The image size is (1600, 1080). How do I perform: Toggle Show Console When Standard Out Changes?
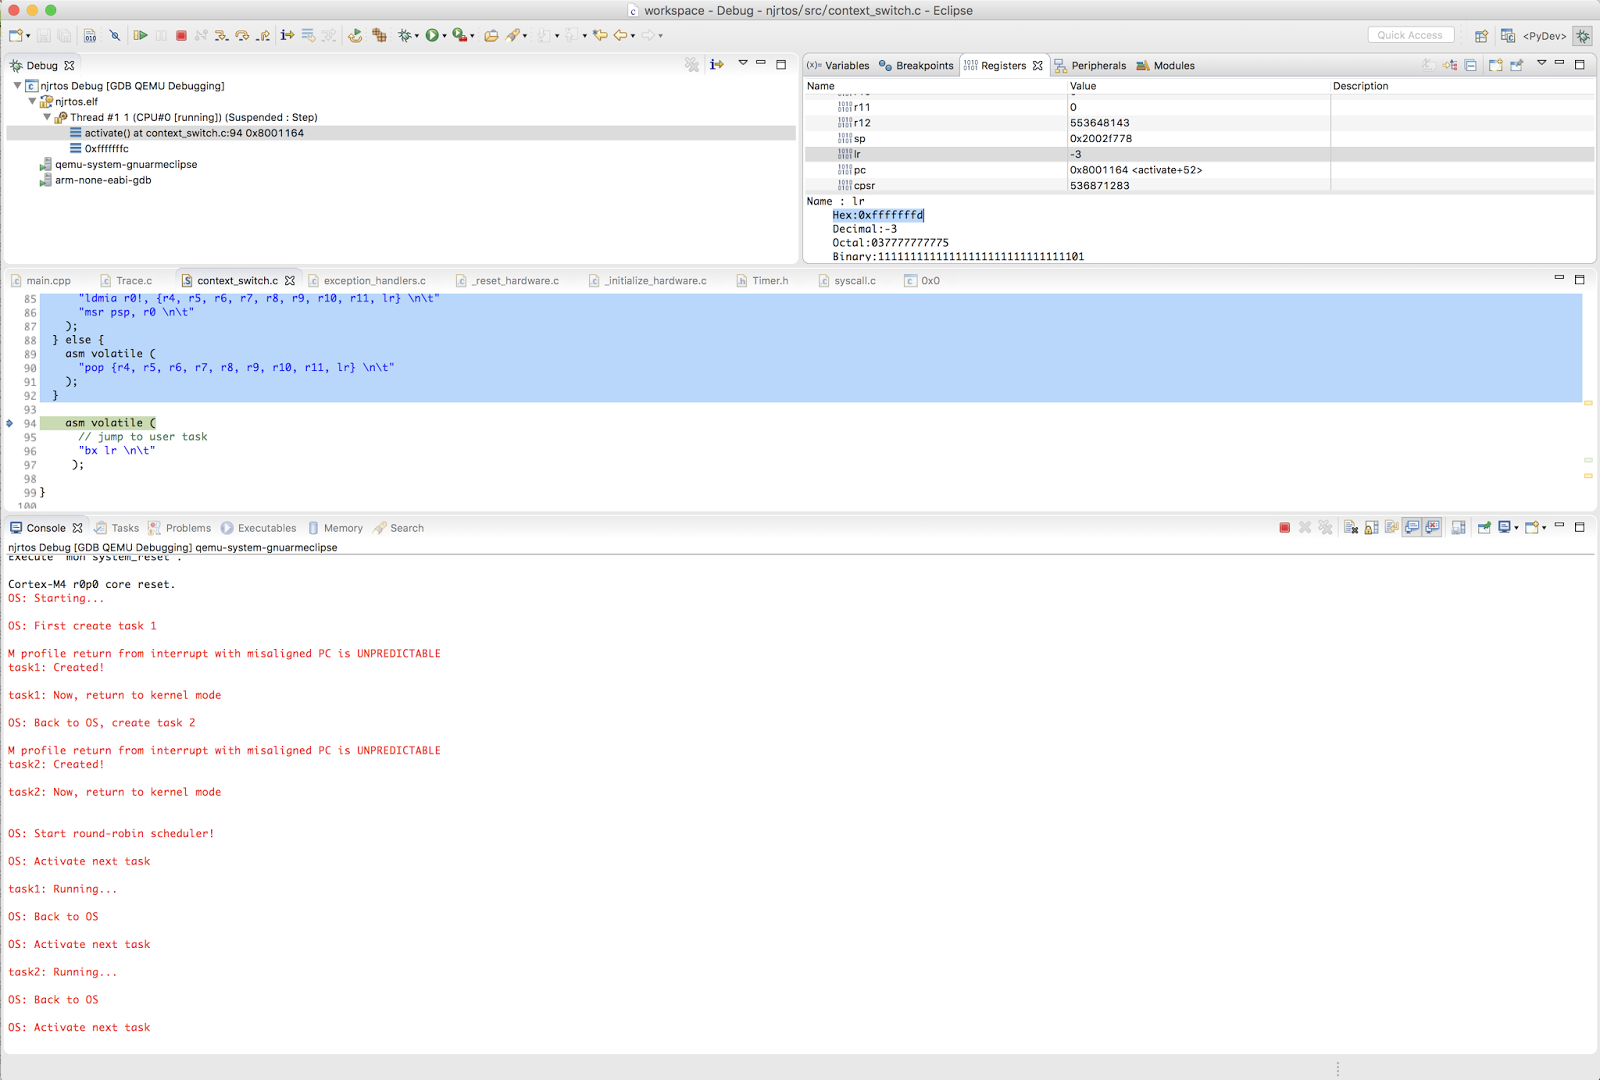[1413, 527]
